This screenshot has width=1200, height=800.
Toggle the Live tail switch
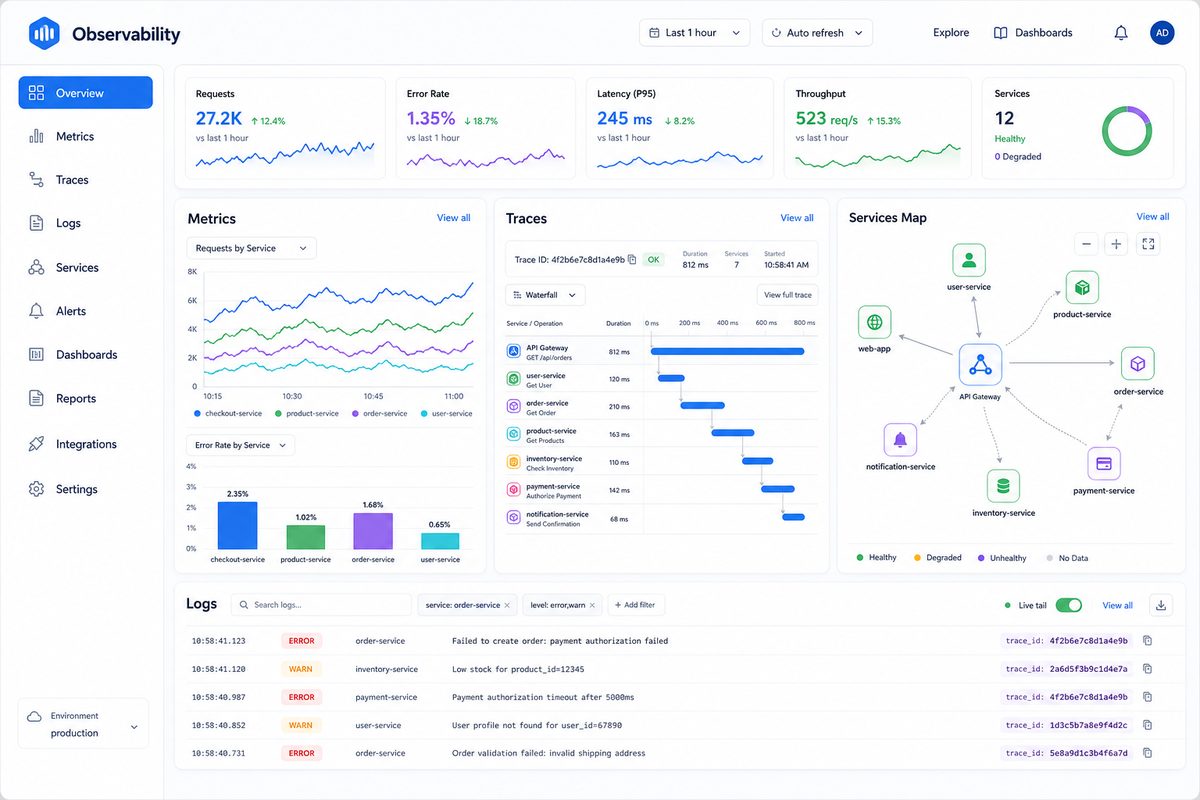click(1068, 605)
